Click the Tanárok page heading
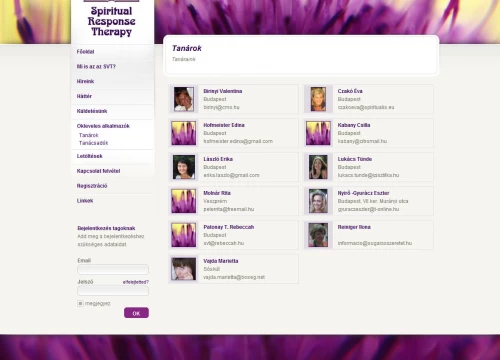Image resolution: width=500 pixels, height=360 pixels. click(187, 48)
